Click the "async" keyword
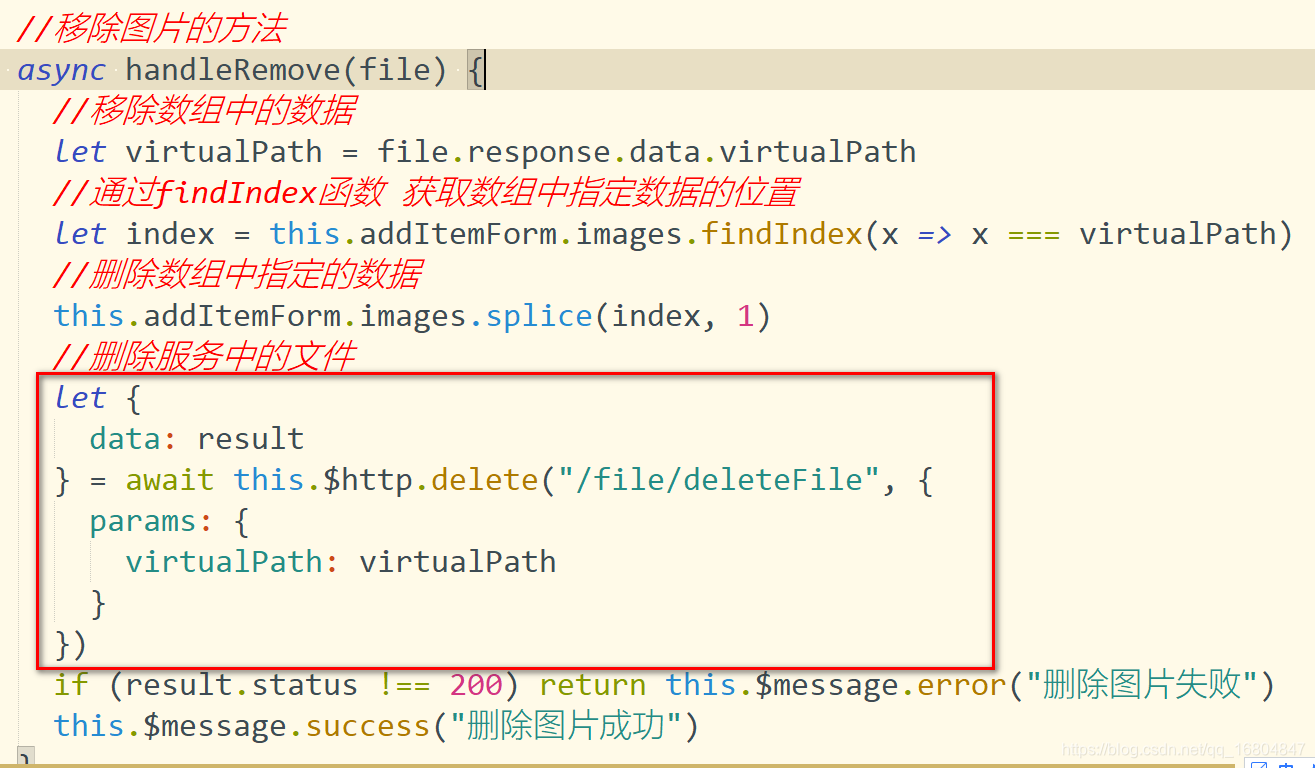1315x768 pixels. point(61,70)
